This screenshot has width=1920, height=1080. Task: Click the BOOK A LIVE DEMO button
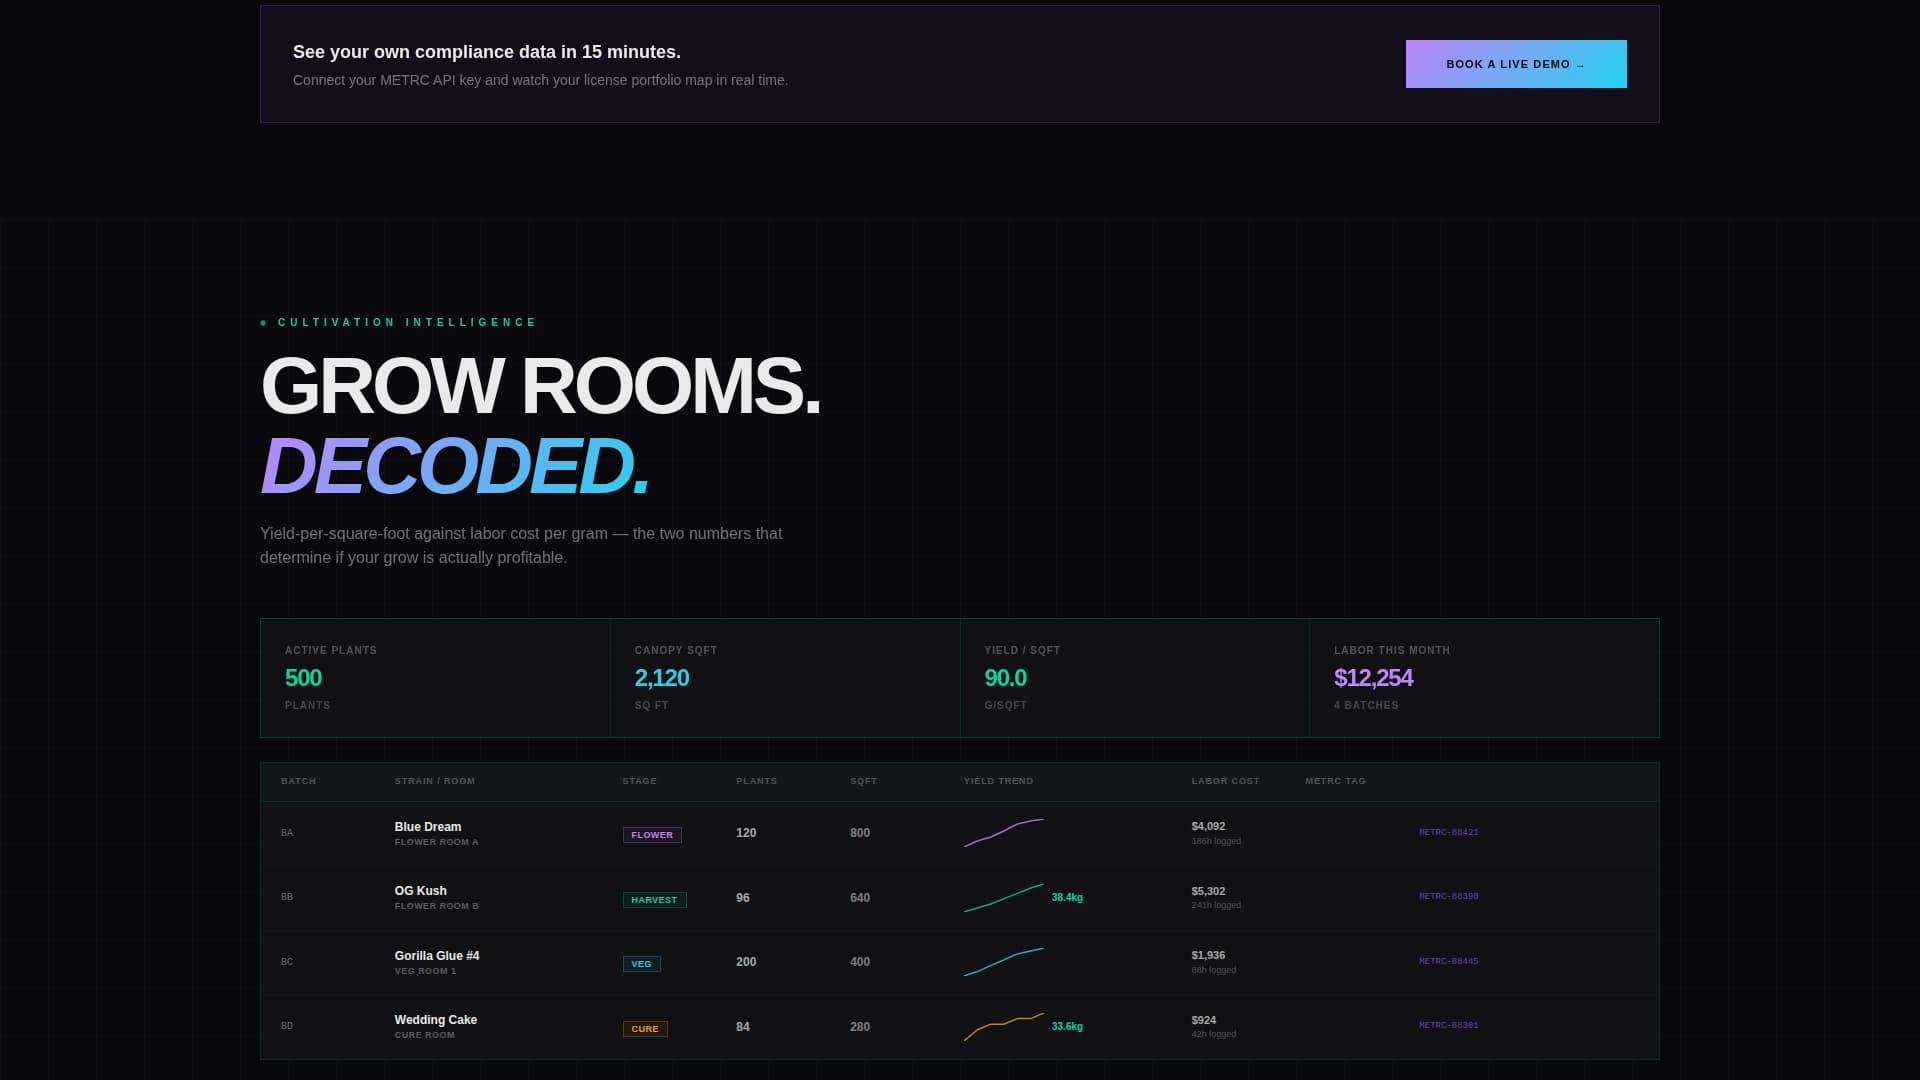click(x=1515, y=63)
